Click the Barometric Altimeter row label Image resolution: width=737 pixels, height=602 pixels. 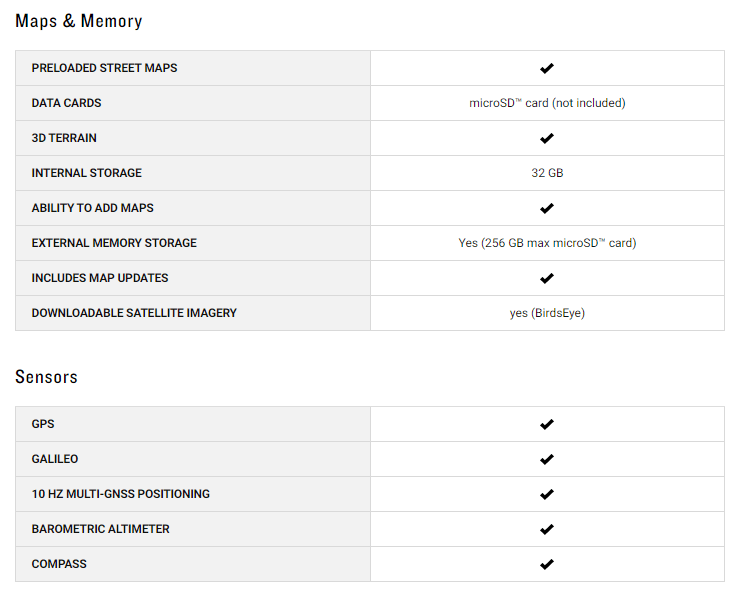[x=101, y=529]
